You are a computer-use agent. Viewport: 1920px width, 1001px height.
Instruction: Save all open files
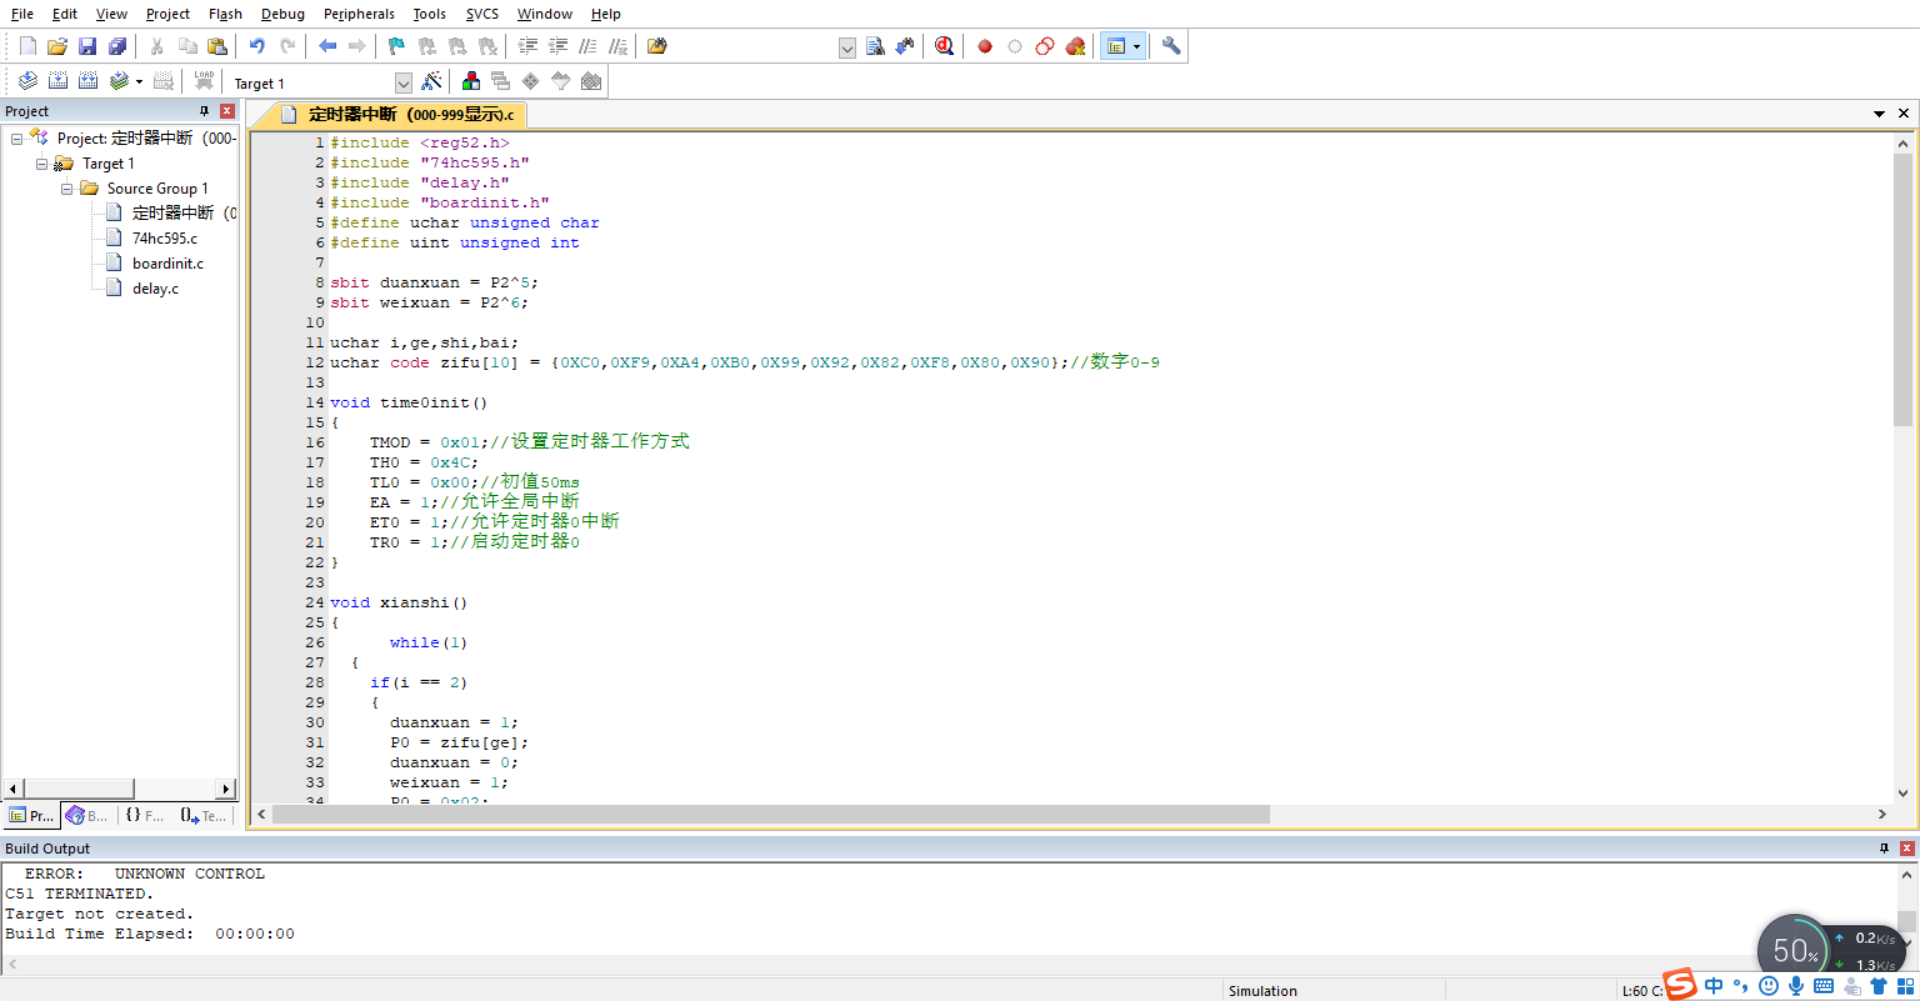click(x=118, y=46)
